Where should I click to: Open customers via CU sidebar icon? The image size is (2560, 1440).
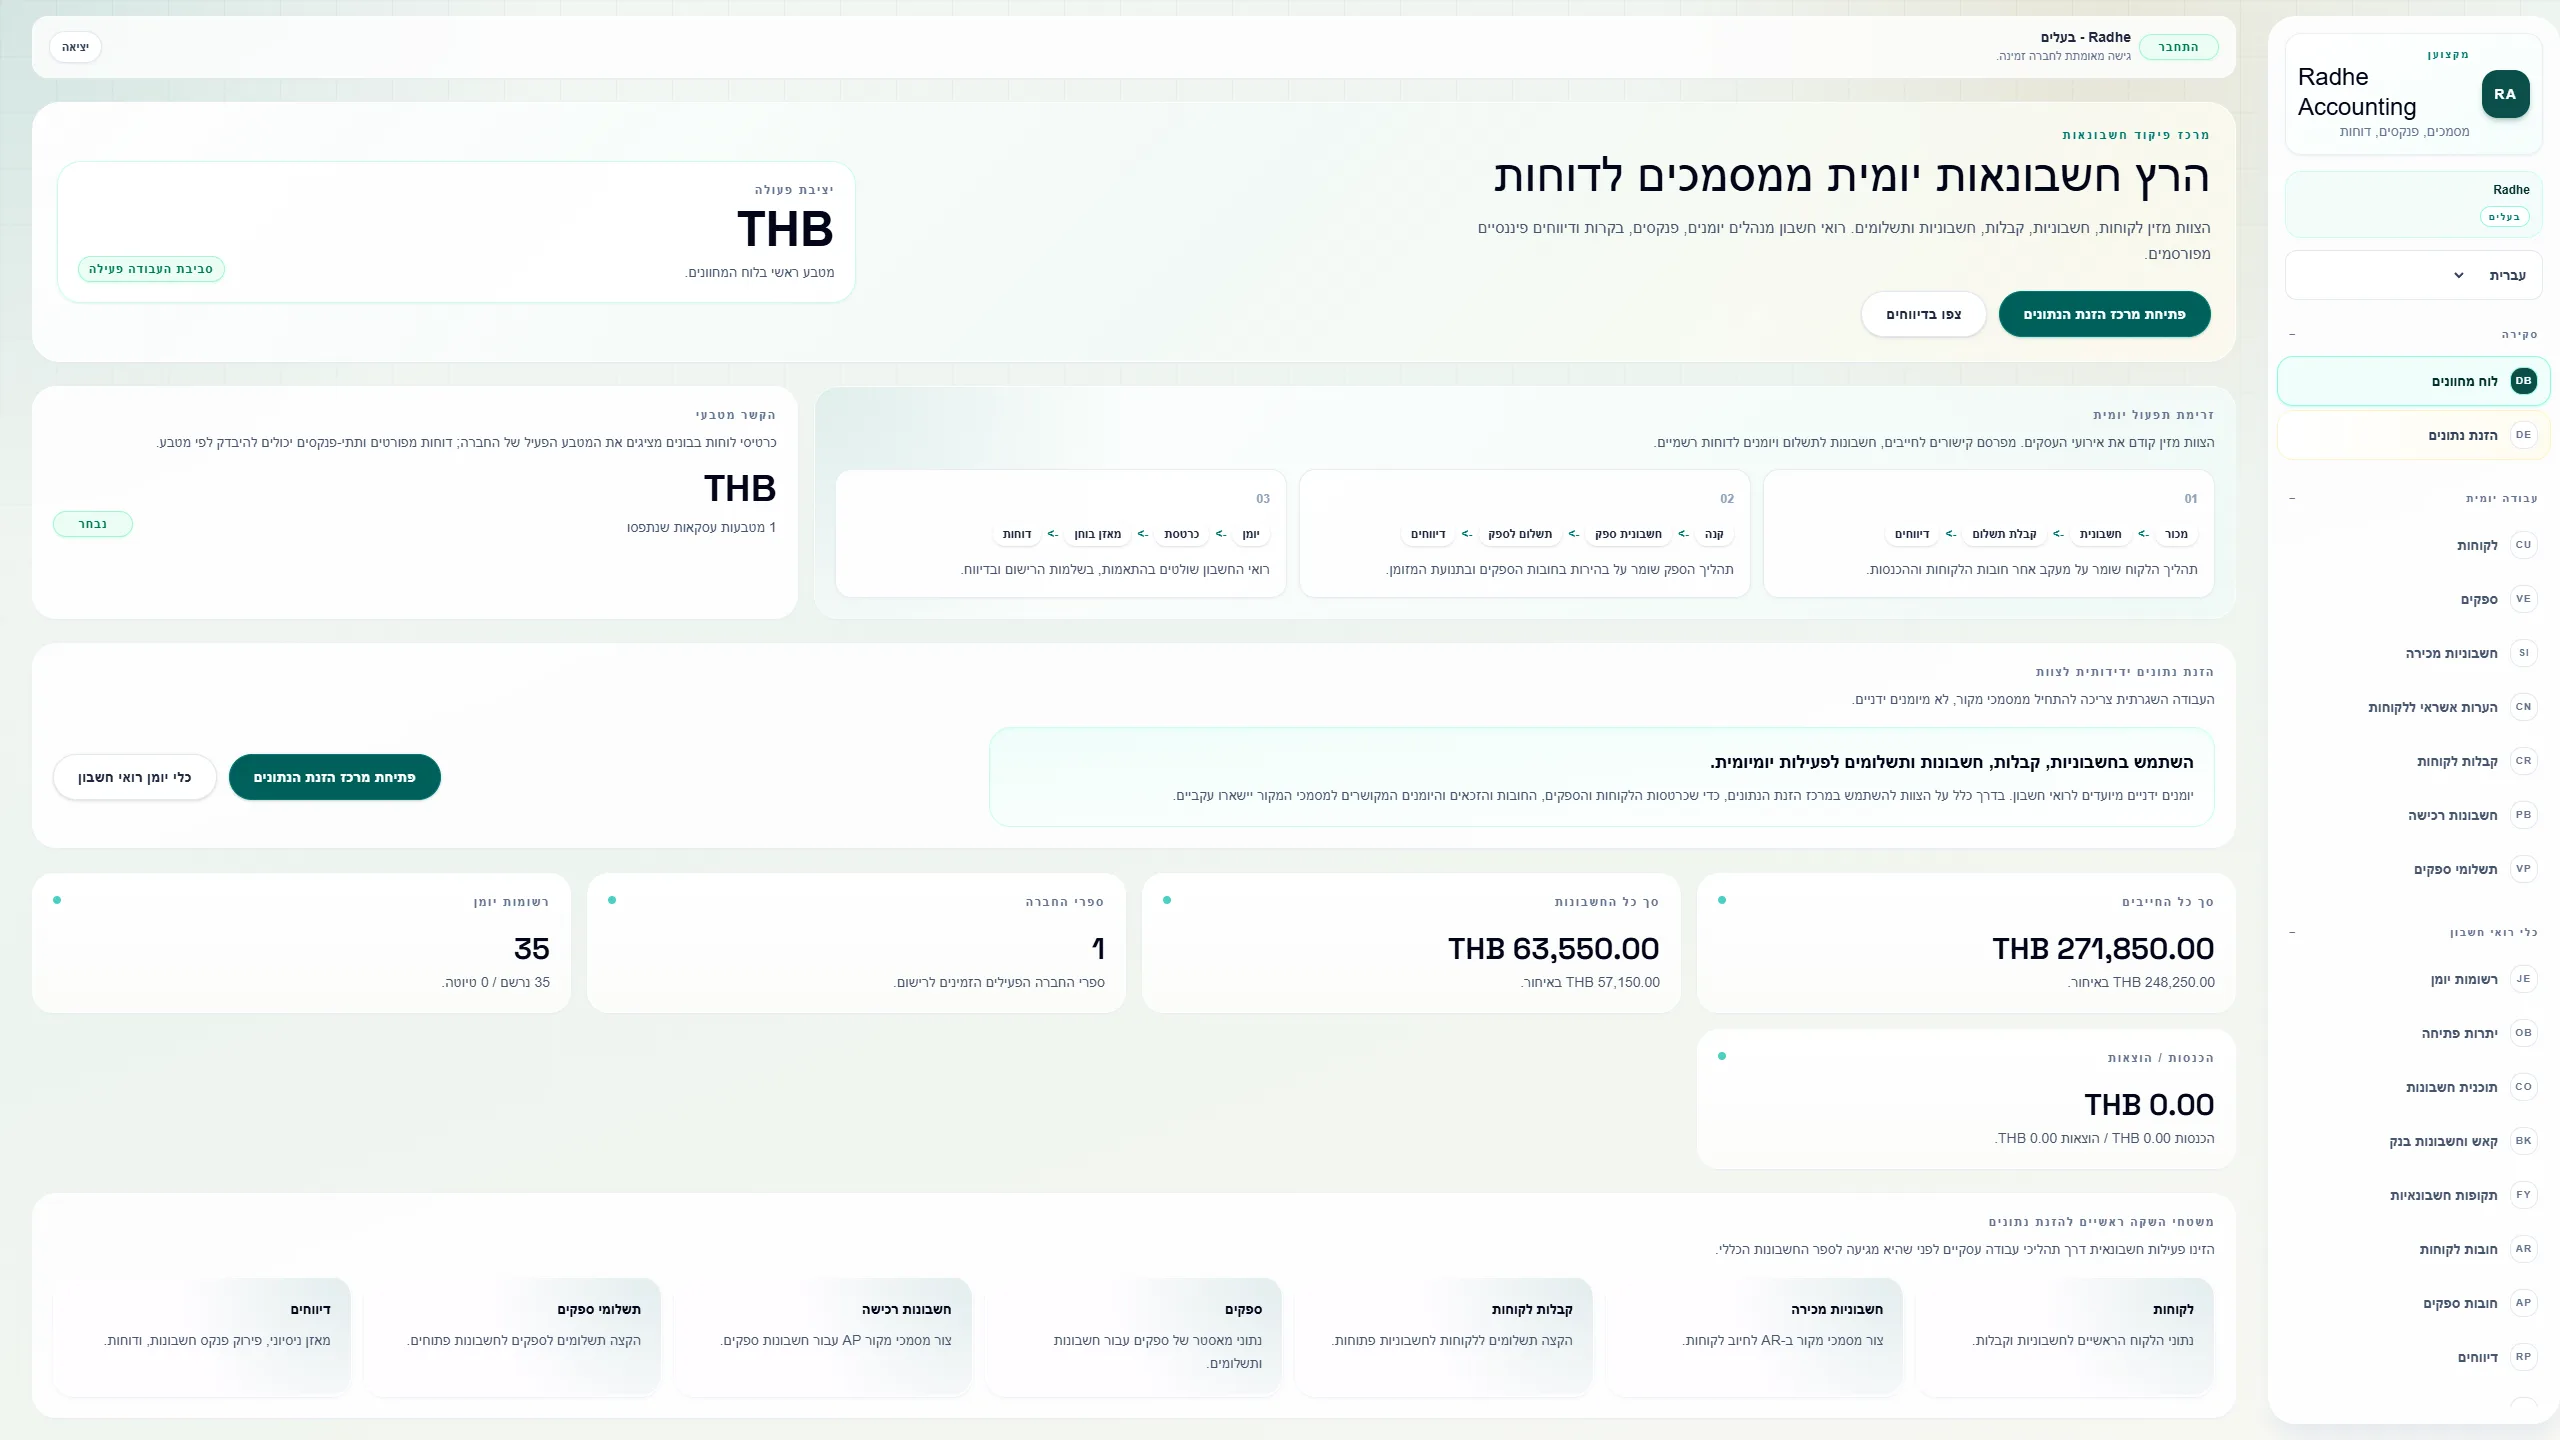tap(2523, 545)
